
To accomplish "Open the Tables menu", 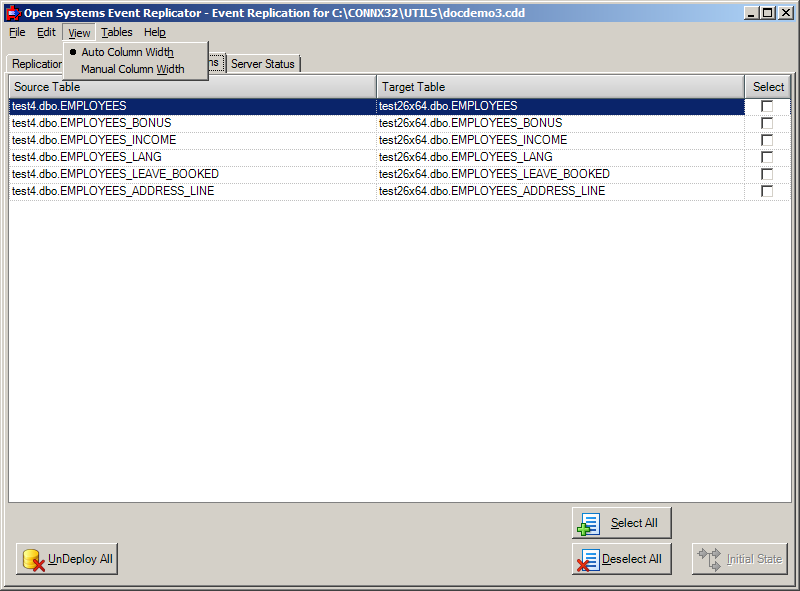I will tap(117, 32).
